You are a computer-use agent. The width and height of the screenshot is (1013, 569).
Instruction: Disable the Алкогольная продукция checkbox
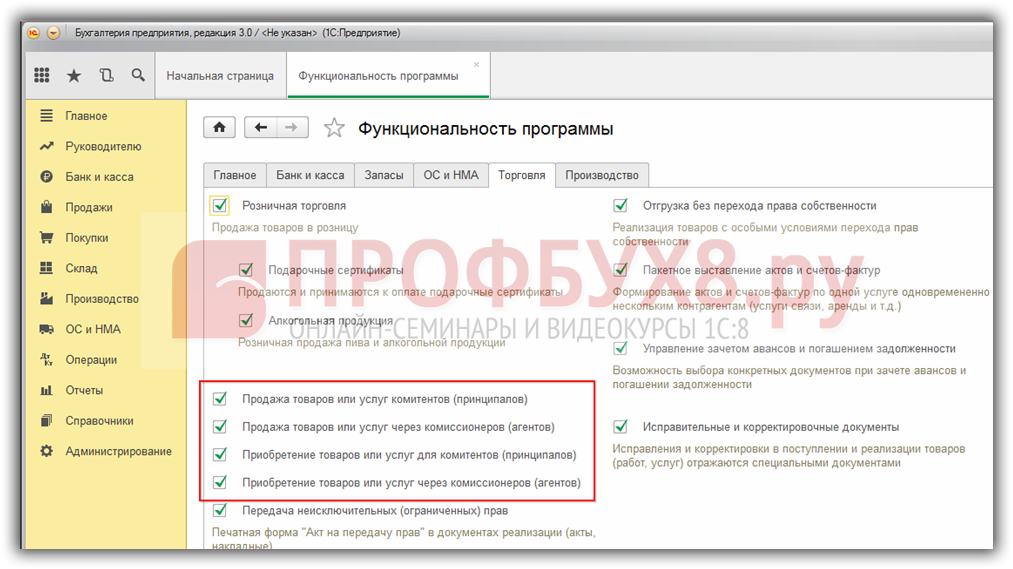coord(246,321)
